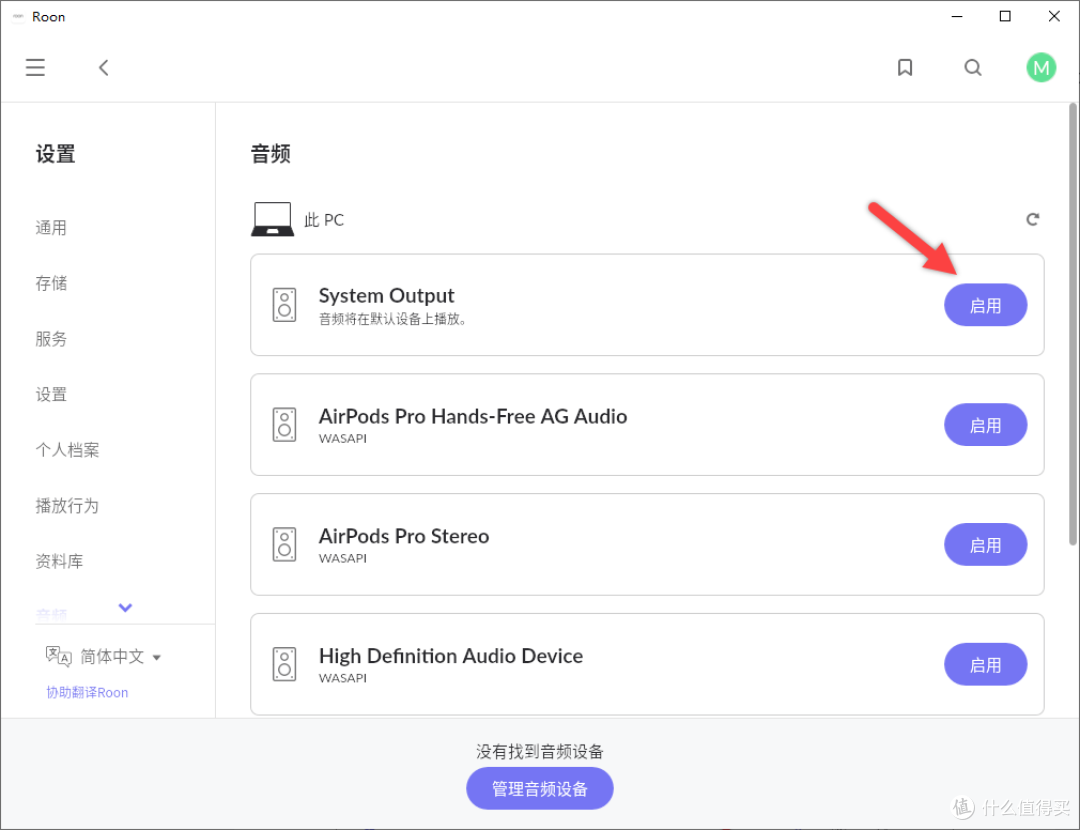Viewport: 1080px width, 830px height.
Task: Click the AirPods Pro Stereo speaker icon
Action: (x=285, y=545)
